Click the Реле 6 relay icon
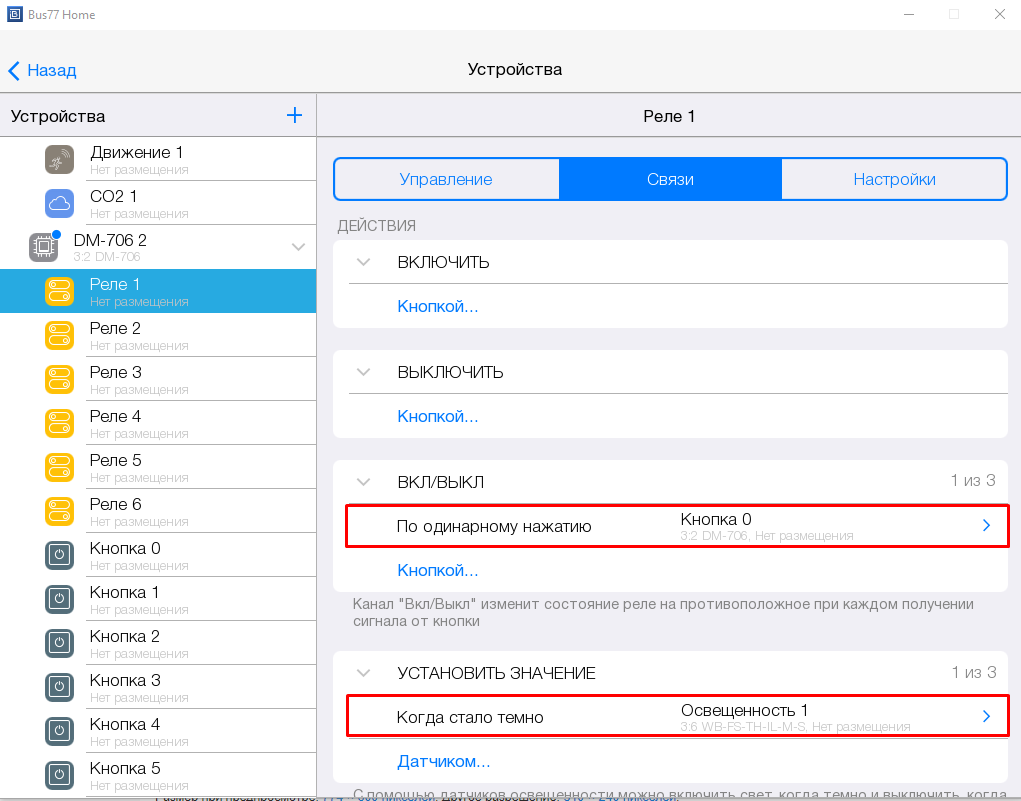The height and width of the screenshot is (801, 1021). 60,512
